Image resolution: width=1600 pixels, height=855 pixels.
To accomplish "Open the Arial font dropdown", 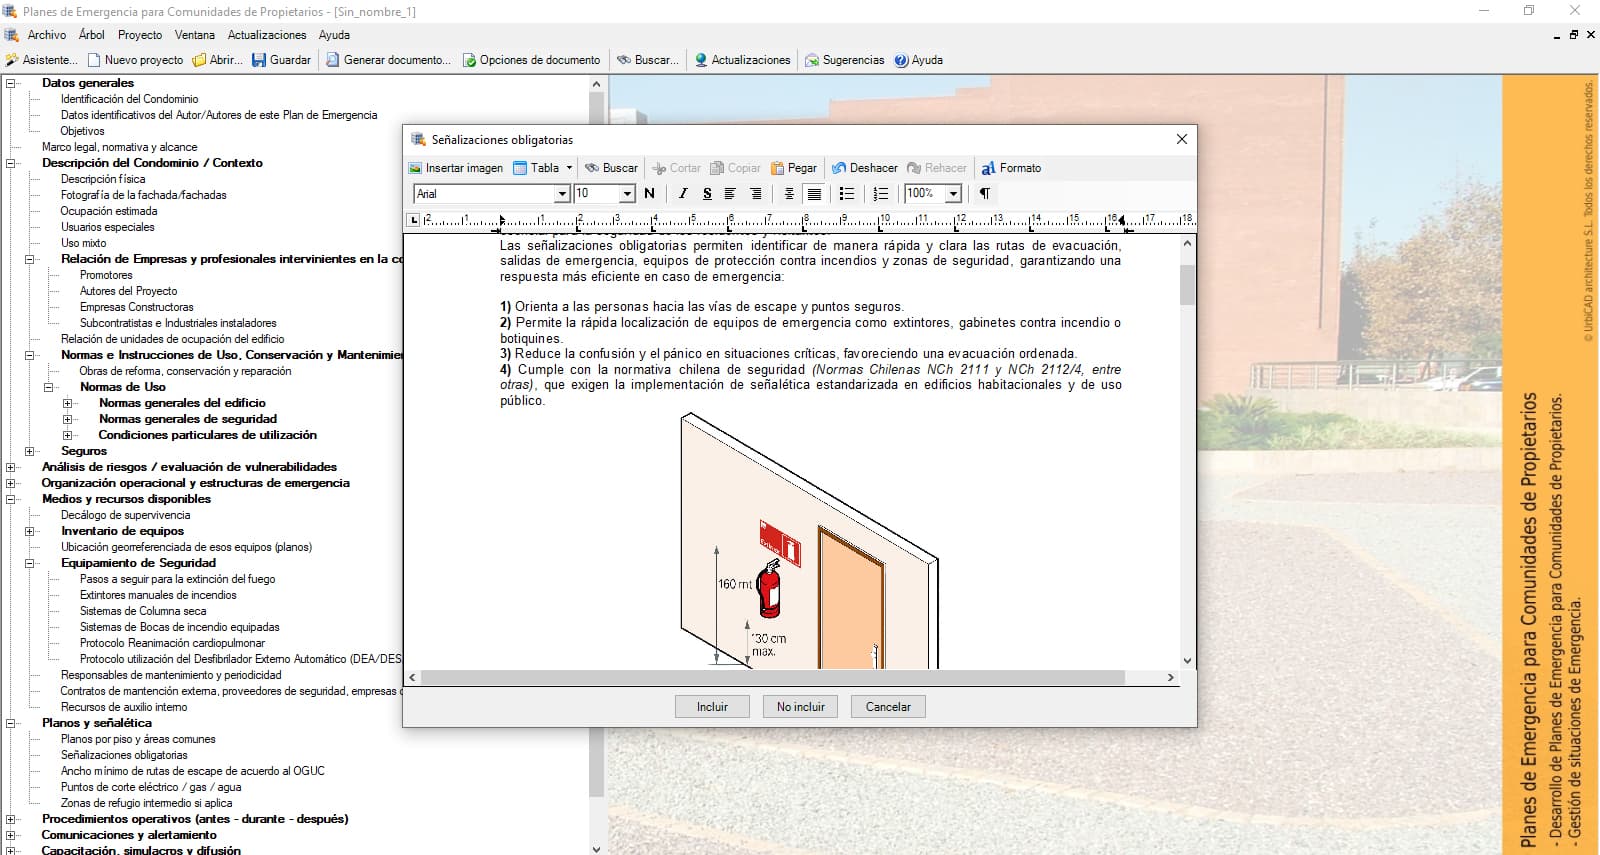I will click(x=562, y=194).
